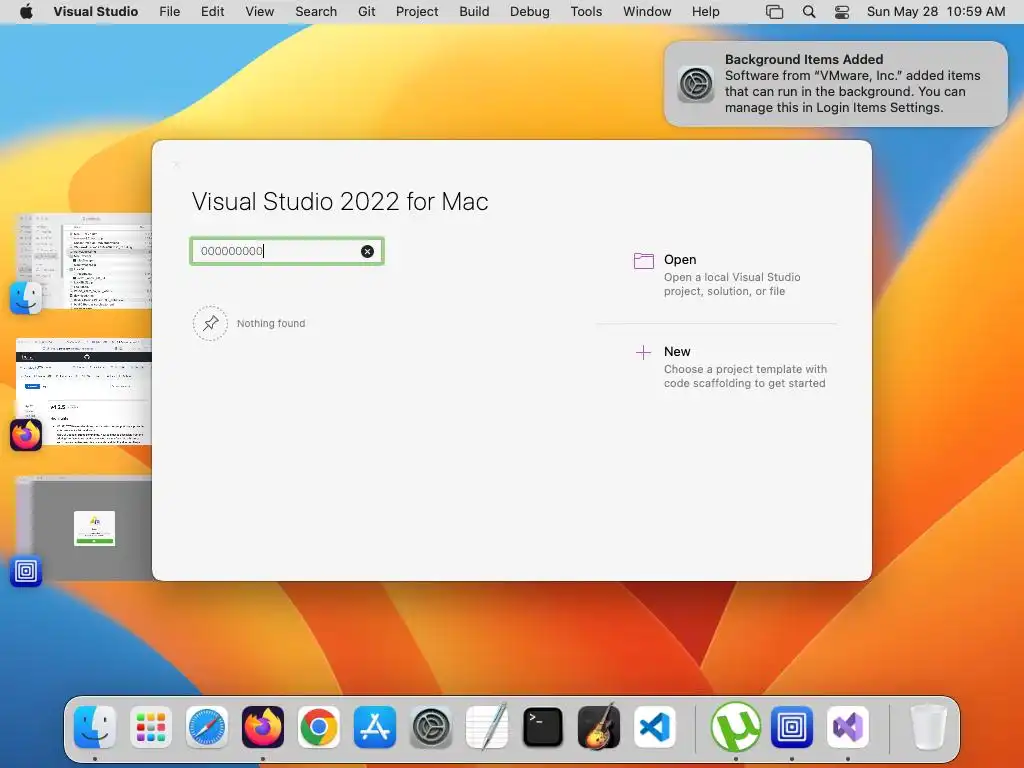The image size is (1024, 768).
Task: Open TextEdit from the Dock
Action: coord(487,727)
